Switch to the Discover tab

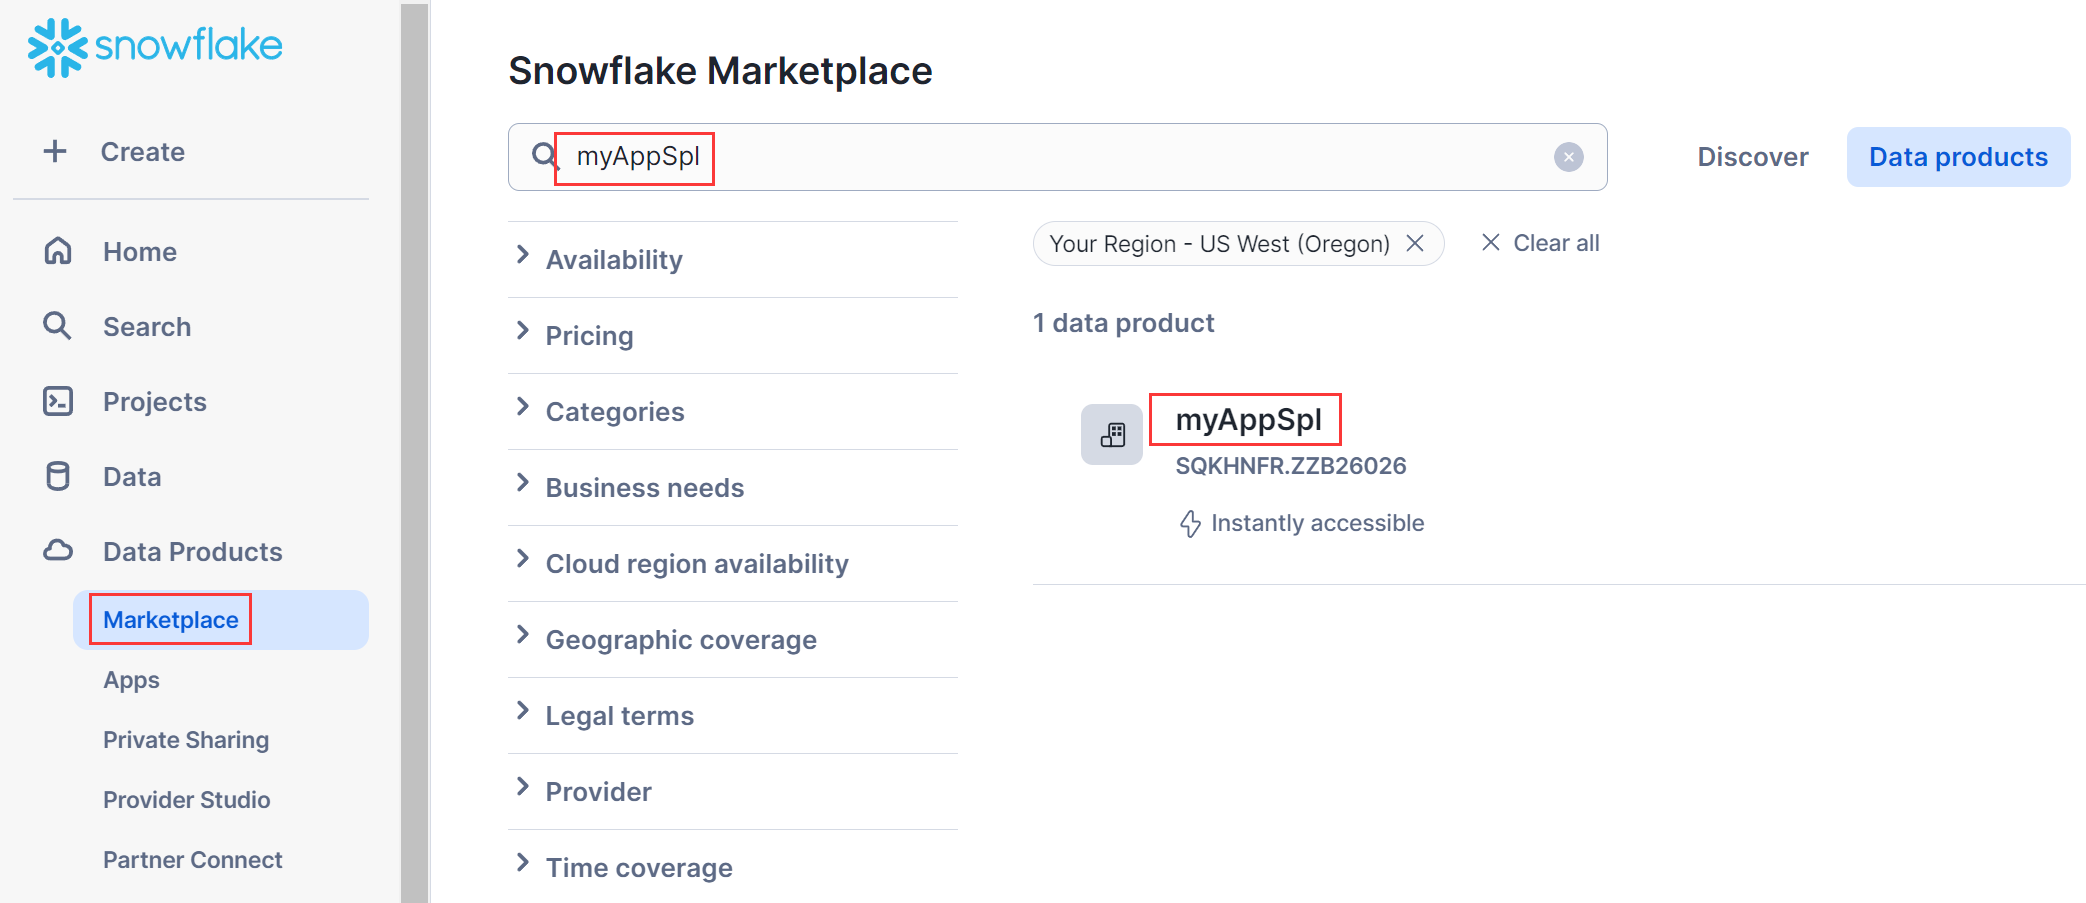1752,157
